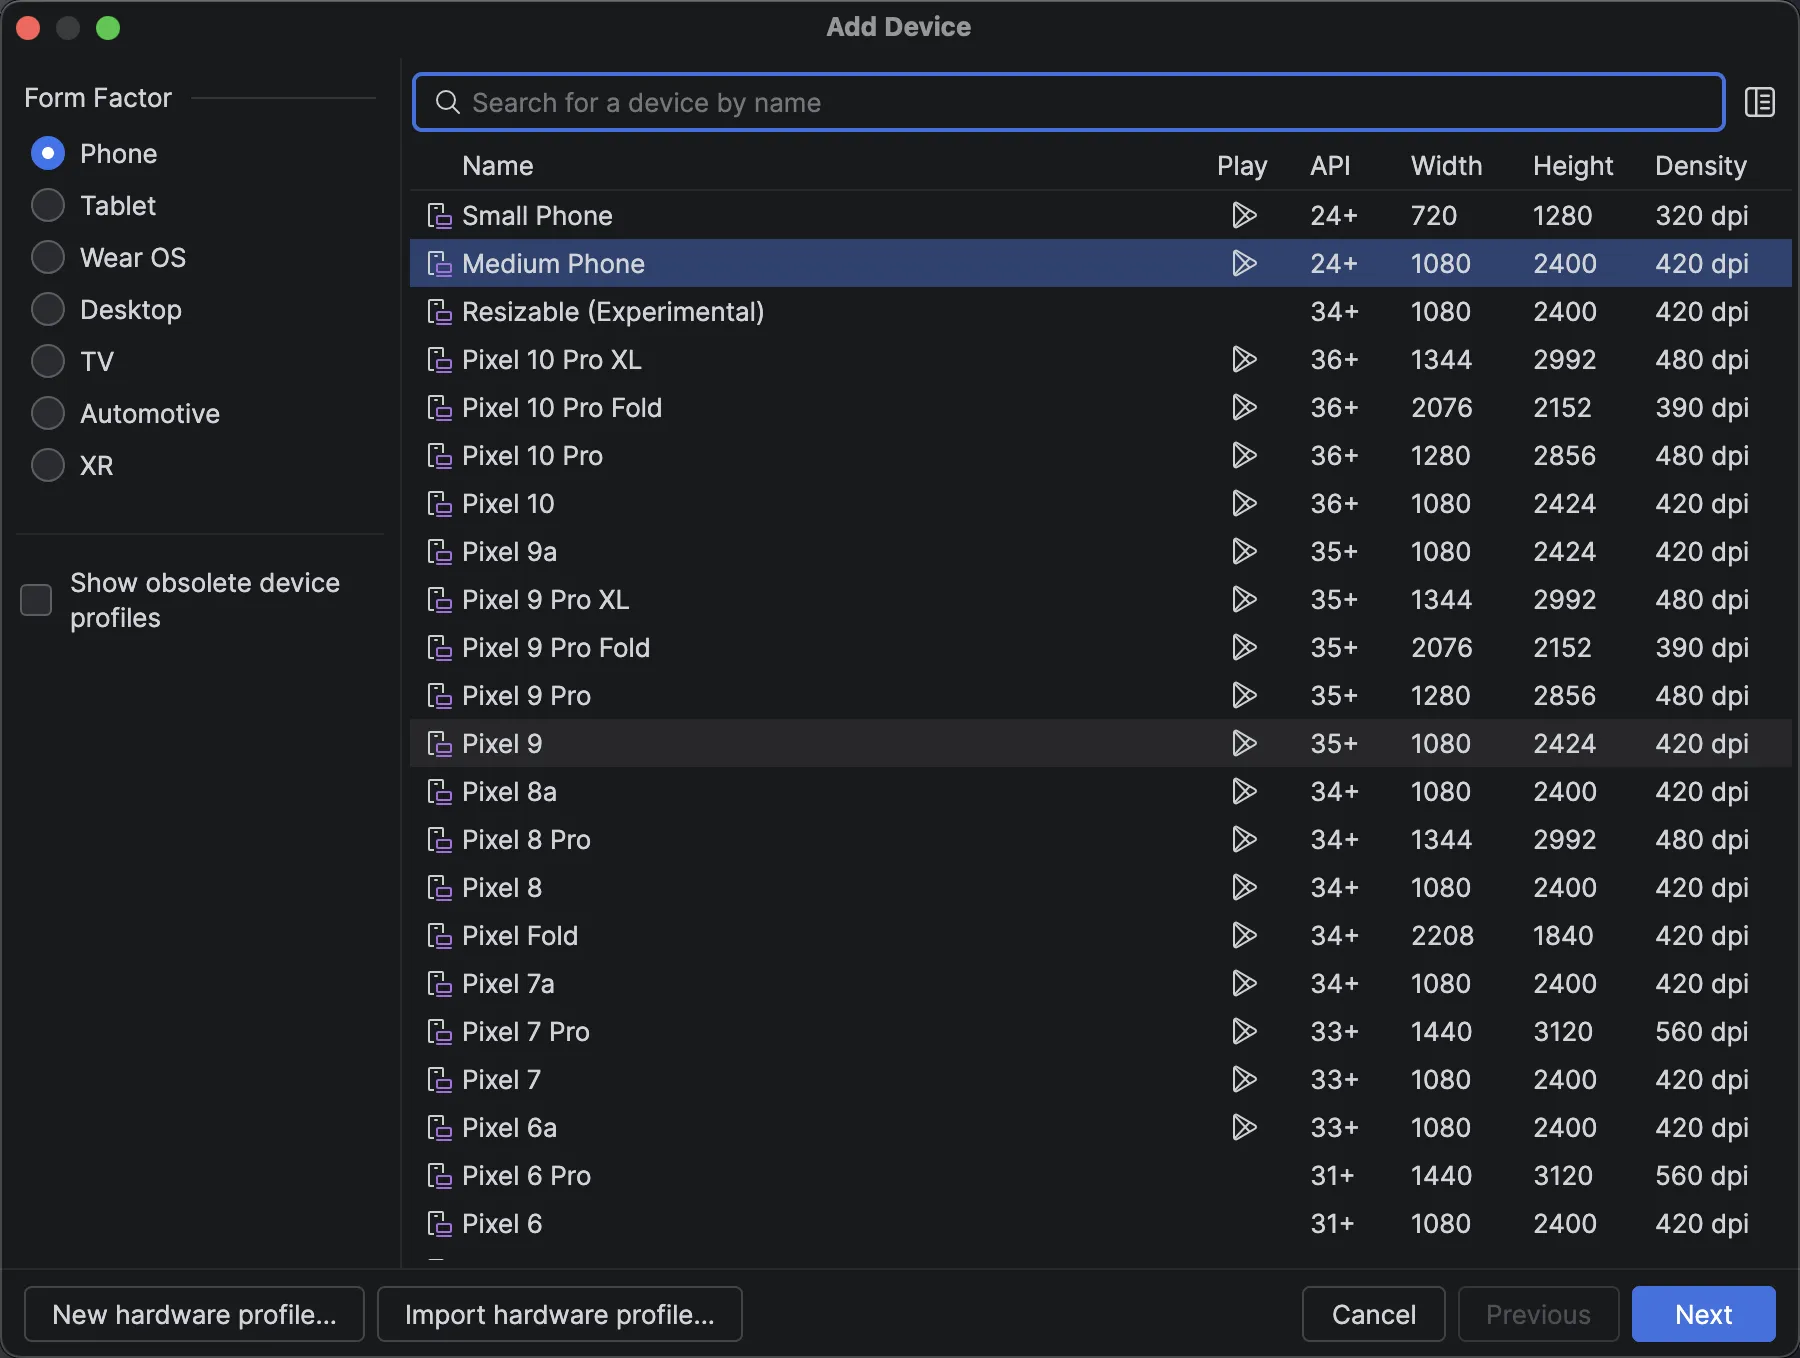Viewport: 1800px width, 1358px height.
Task: Click Play Store icon for Pixel 8a
Action: point(1244,791)
